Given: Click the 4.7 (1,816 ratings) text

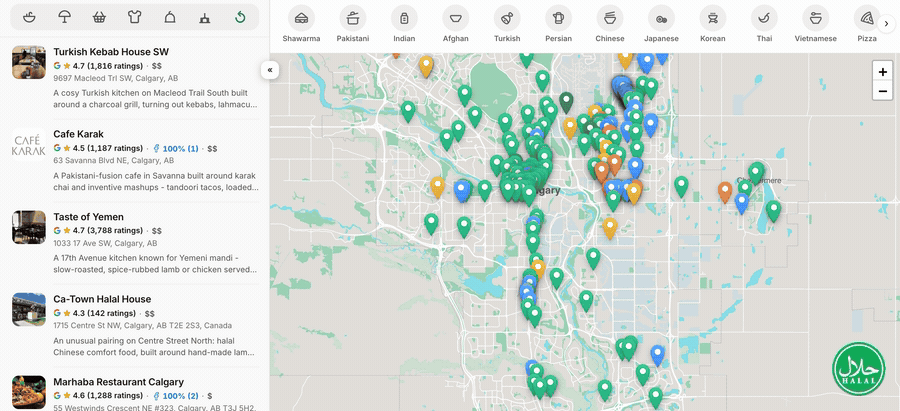Looking at the screenshot, I should point(108,66).
